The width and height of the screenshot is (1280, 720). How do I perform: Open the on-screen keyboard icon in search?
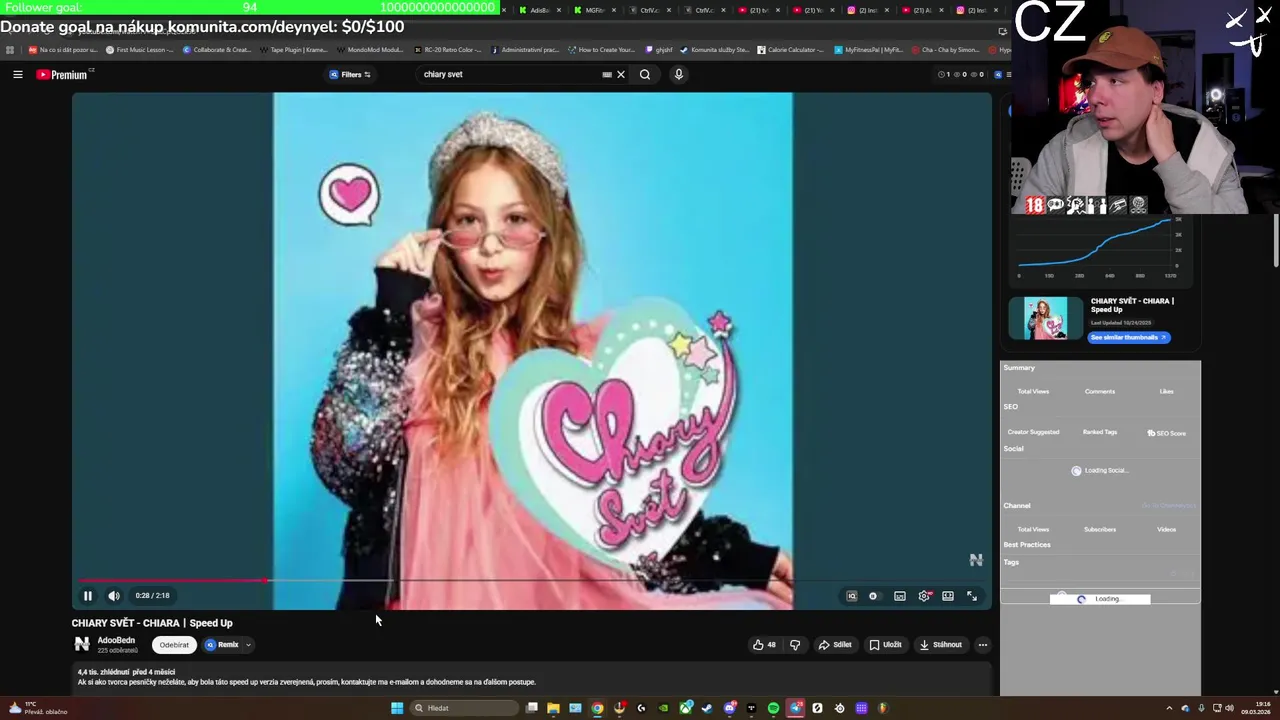pos(607,74)
